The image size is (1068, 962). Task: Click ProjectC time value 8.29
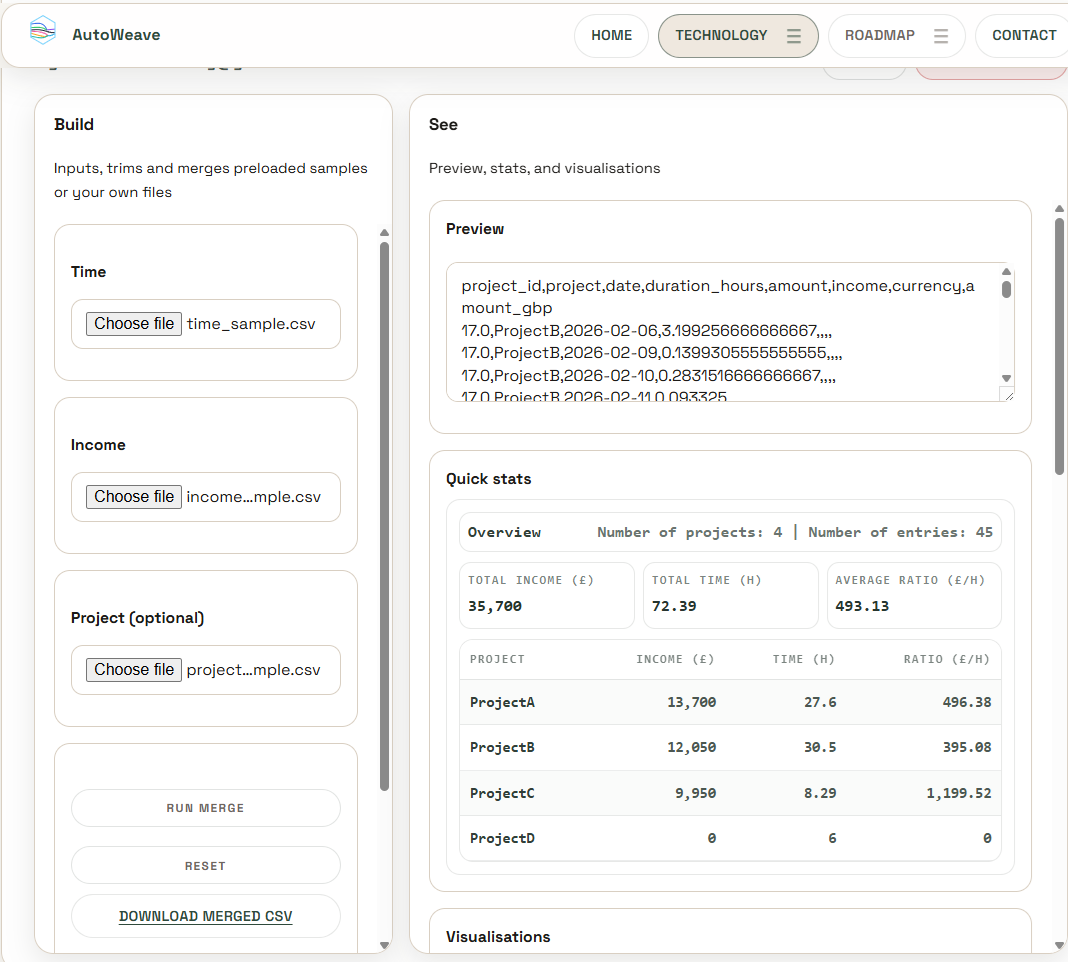819,793
